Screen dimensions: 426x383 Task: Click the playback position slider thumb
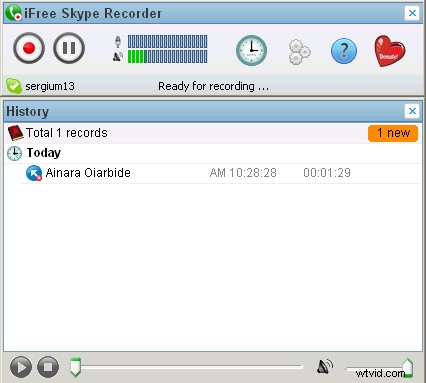pos(76,367)
